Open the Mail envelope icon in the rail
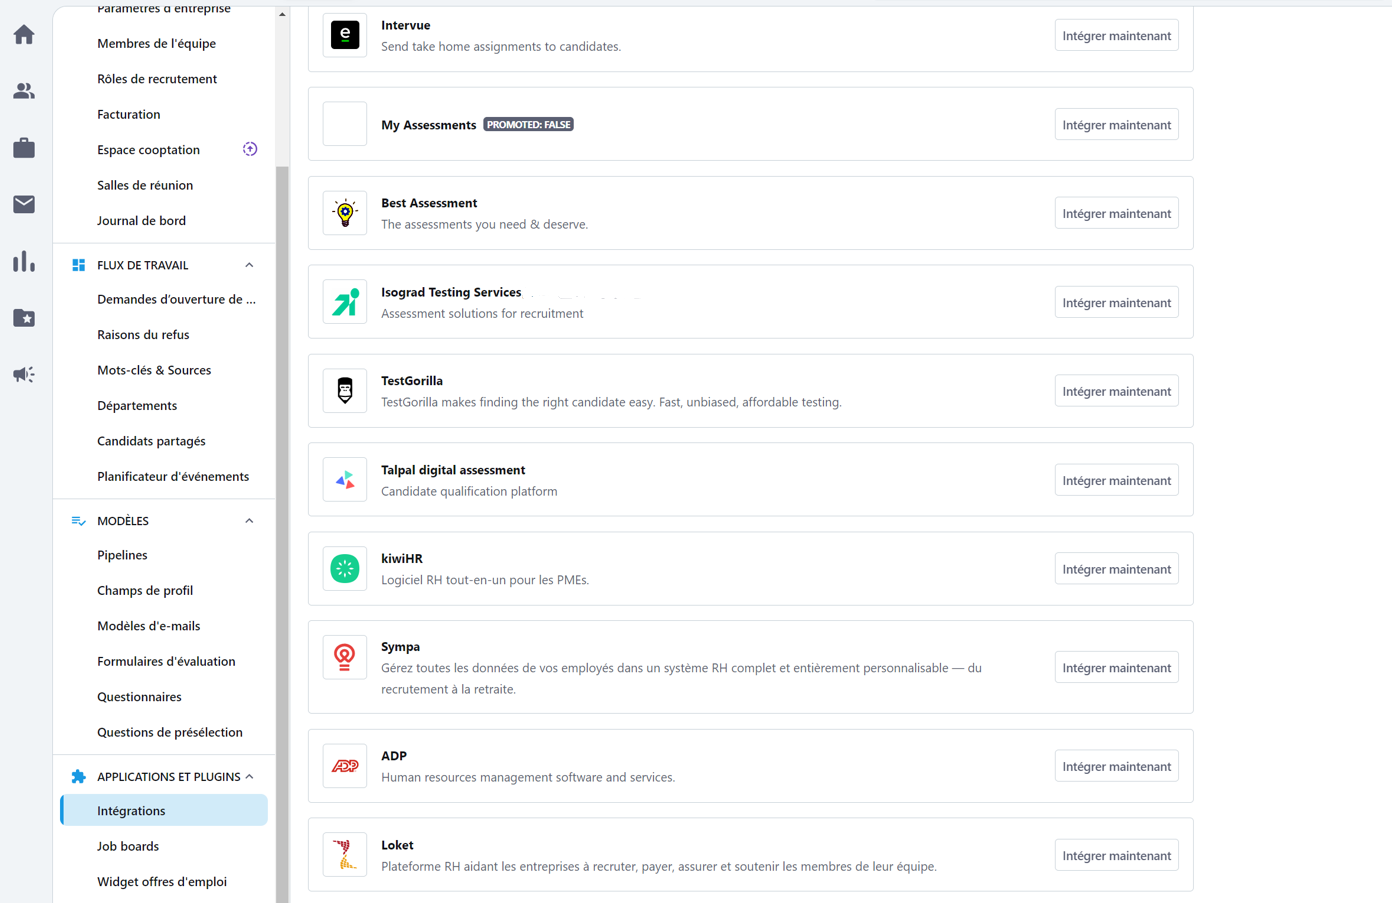The width and height of the screenshot is (1392, 903). 24,204
